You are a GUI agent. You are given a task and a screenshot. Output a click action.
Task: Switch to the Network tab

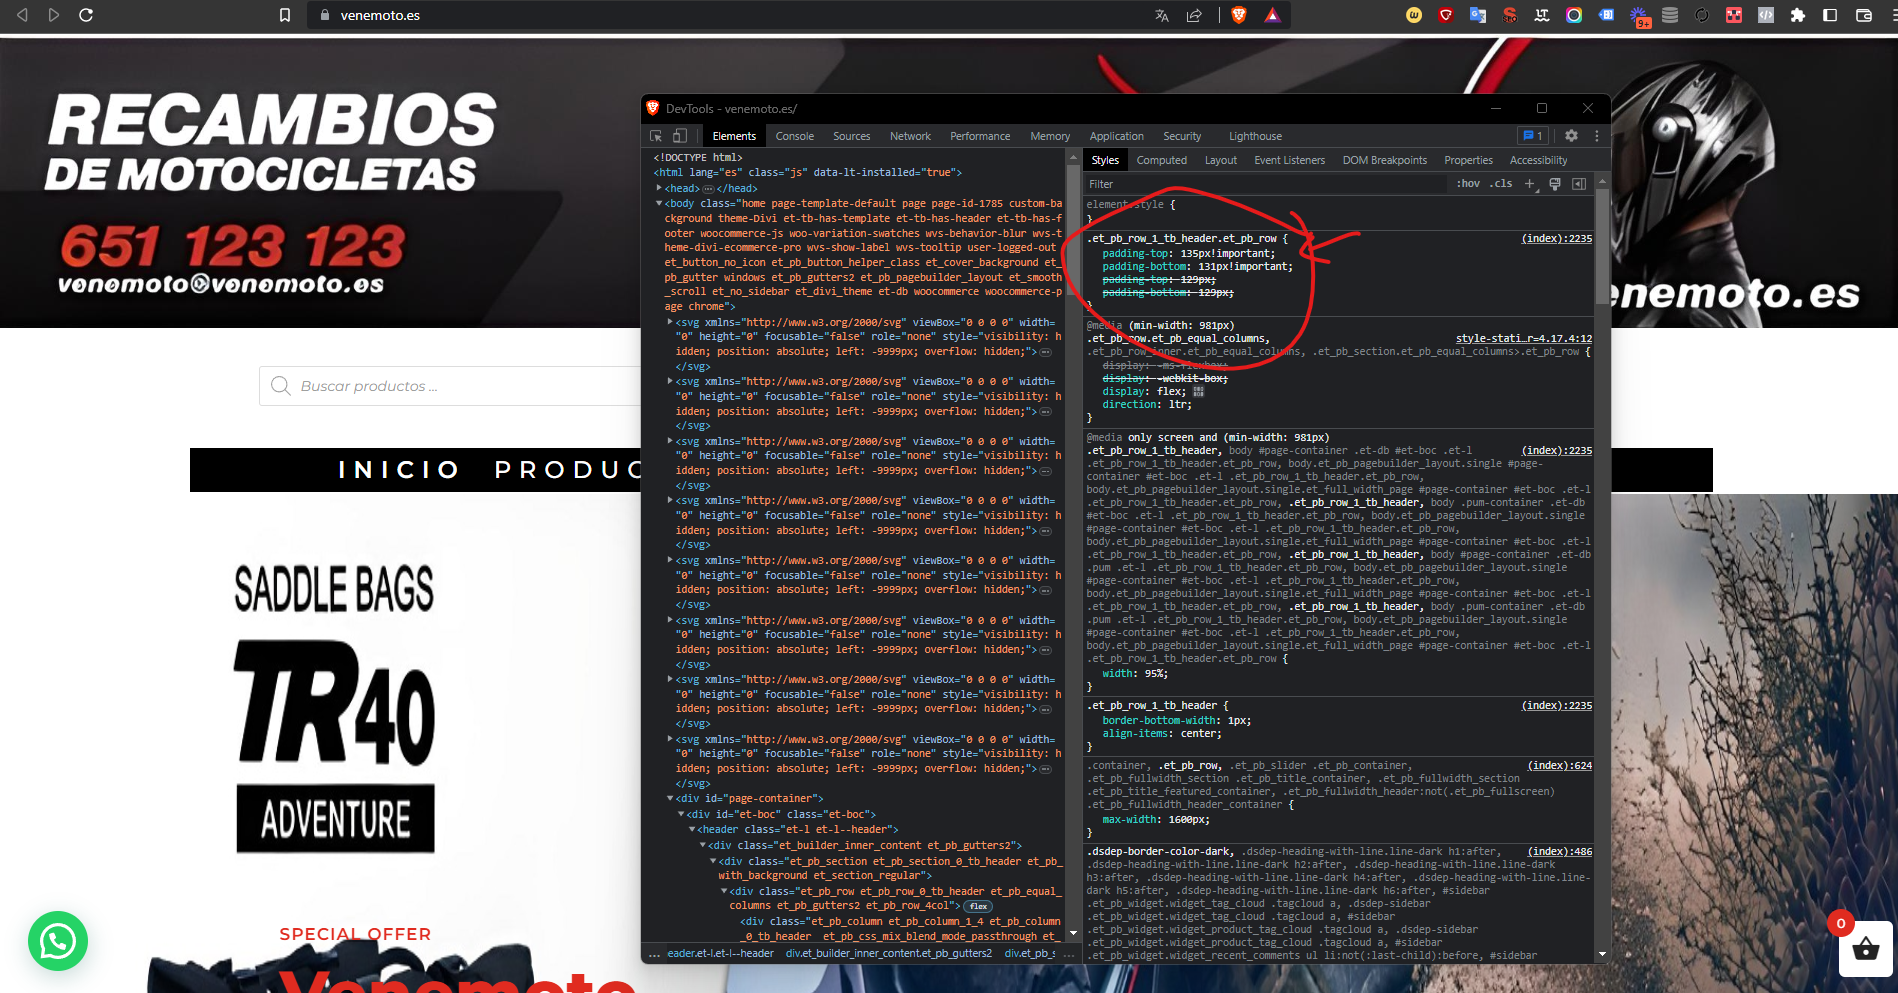[x=910, y=136]
